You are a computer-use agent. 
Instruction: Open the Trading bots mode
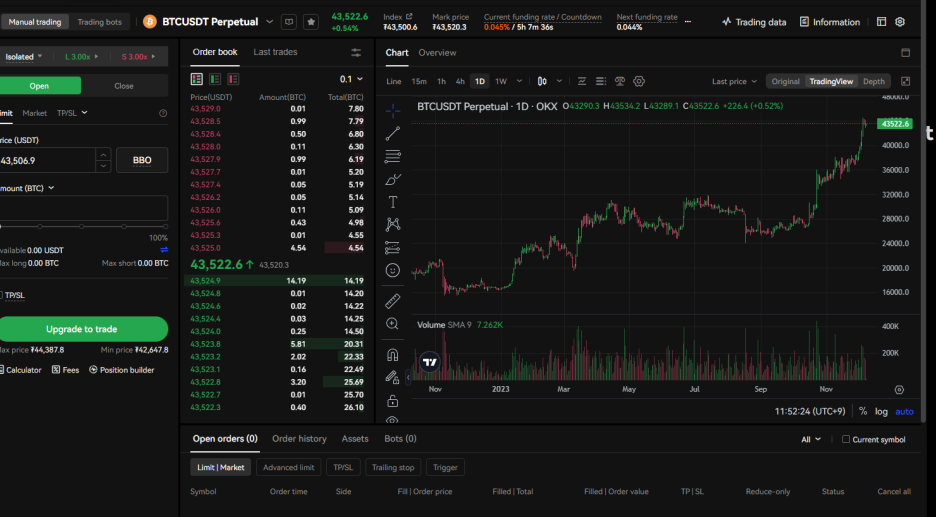pyautogui.click(x=100, y=22)
